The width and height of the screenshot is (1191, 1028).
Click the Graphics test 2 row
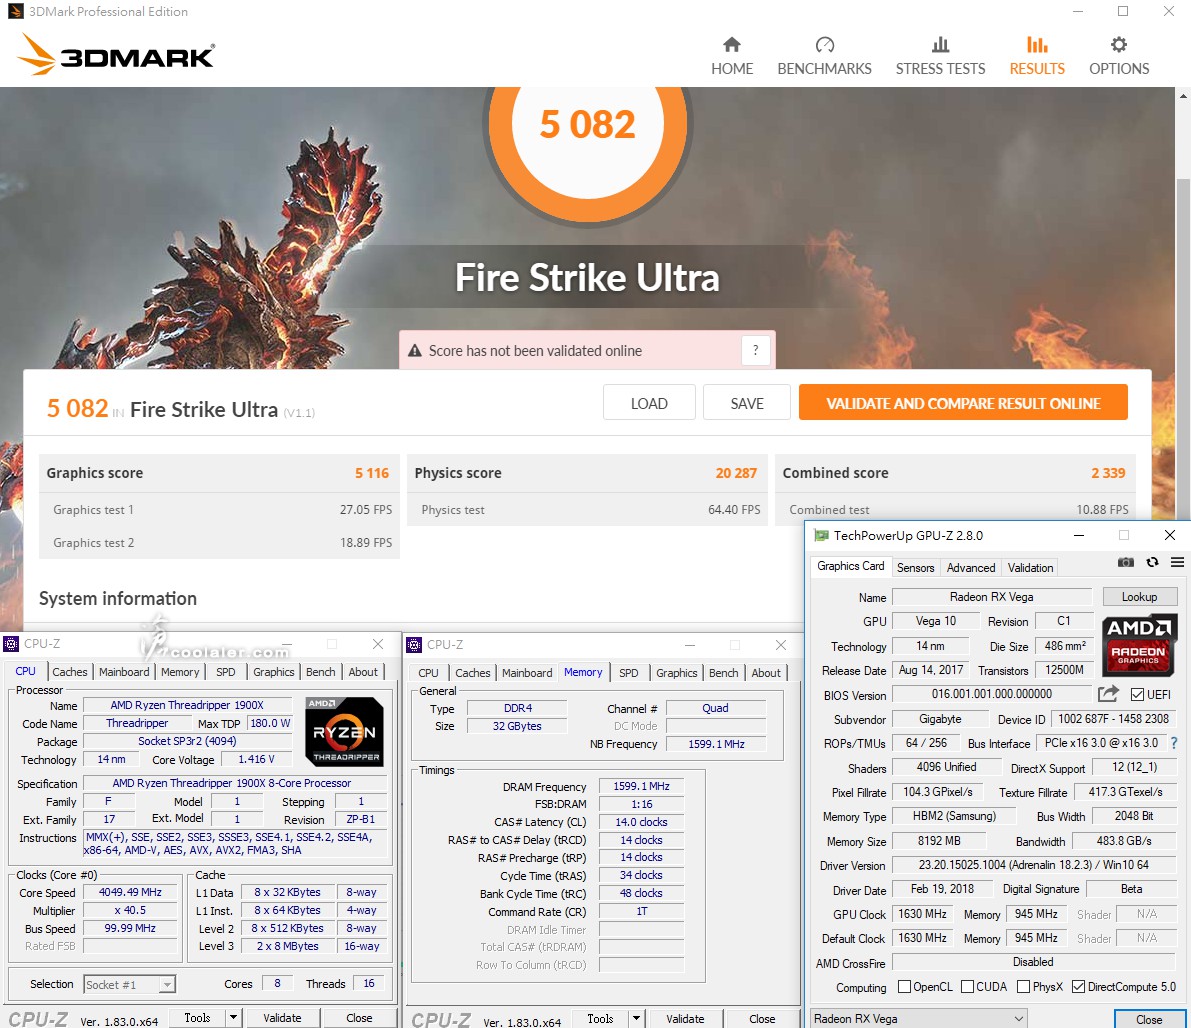pos(220,542)
